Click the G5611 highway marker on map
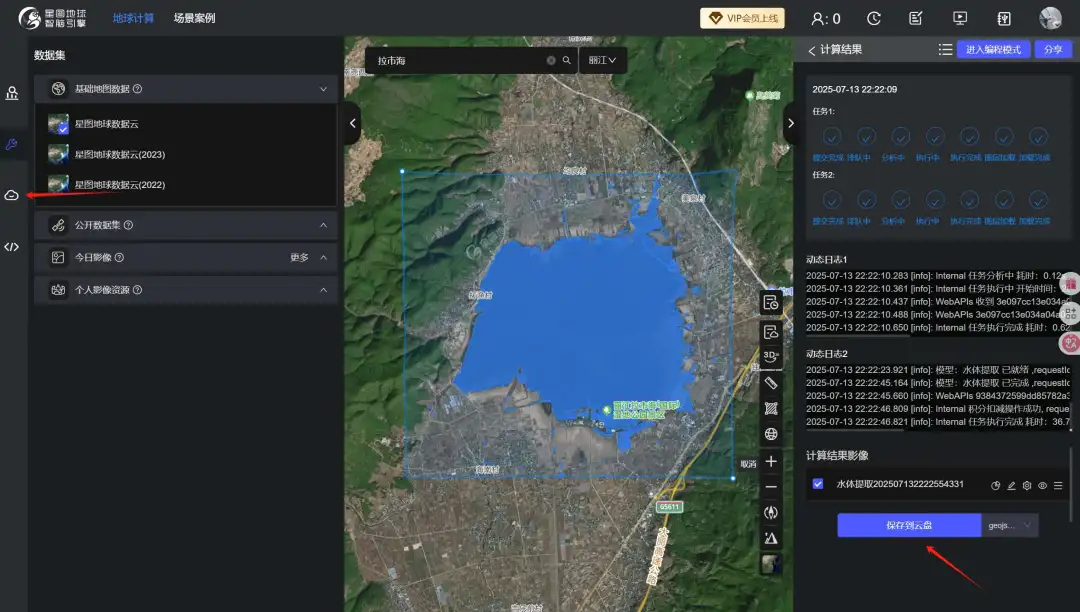 click(x=669, y=507)
